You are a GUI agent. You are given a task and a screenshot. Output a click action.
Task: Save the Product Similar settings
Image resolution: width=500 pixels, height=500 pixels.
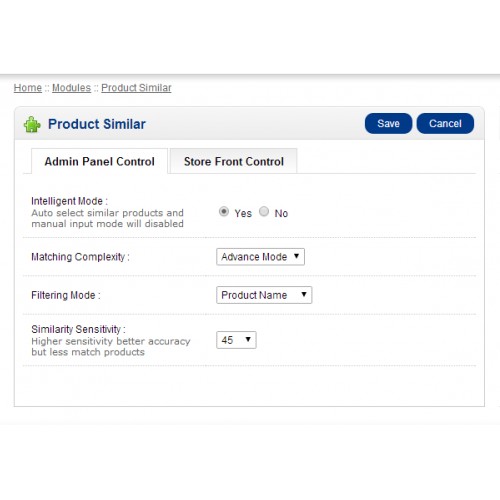click(388, 123)
